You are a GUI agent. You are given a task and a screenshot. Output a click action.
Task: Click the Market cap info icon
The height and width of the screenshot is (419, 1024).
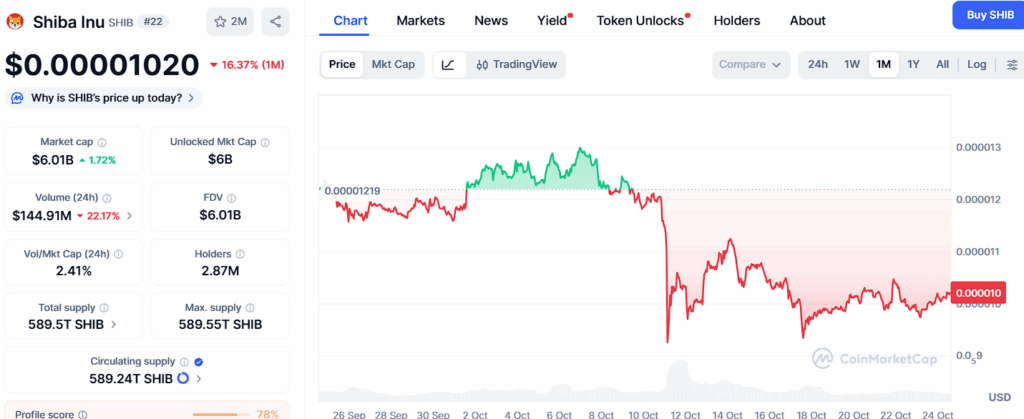pyautogui.click(x=102, y=143)
